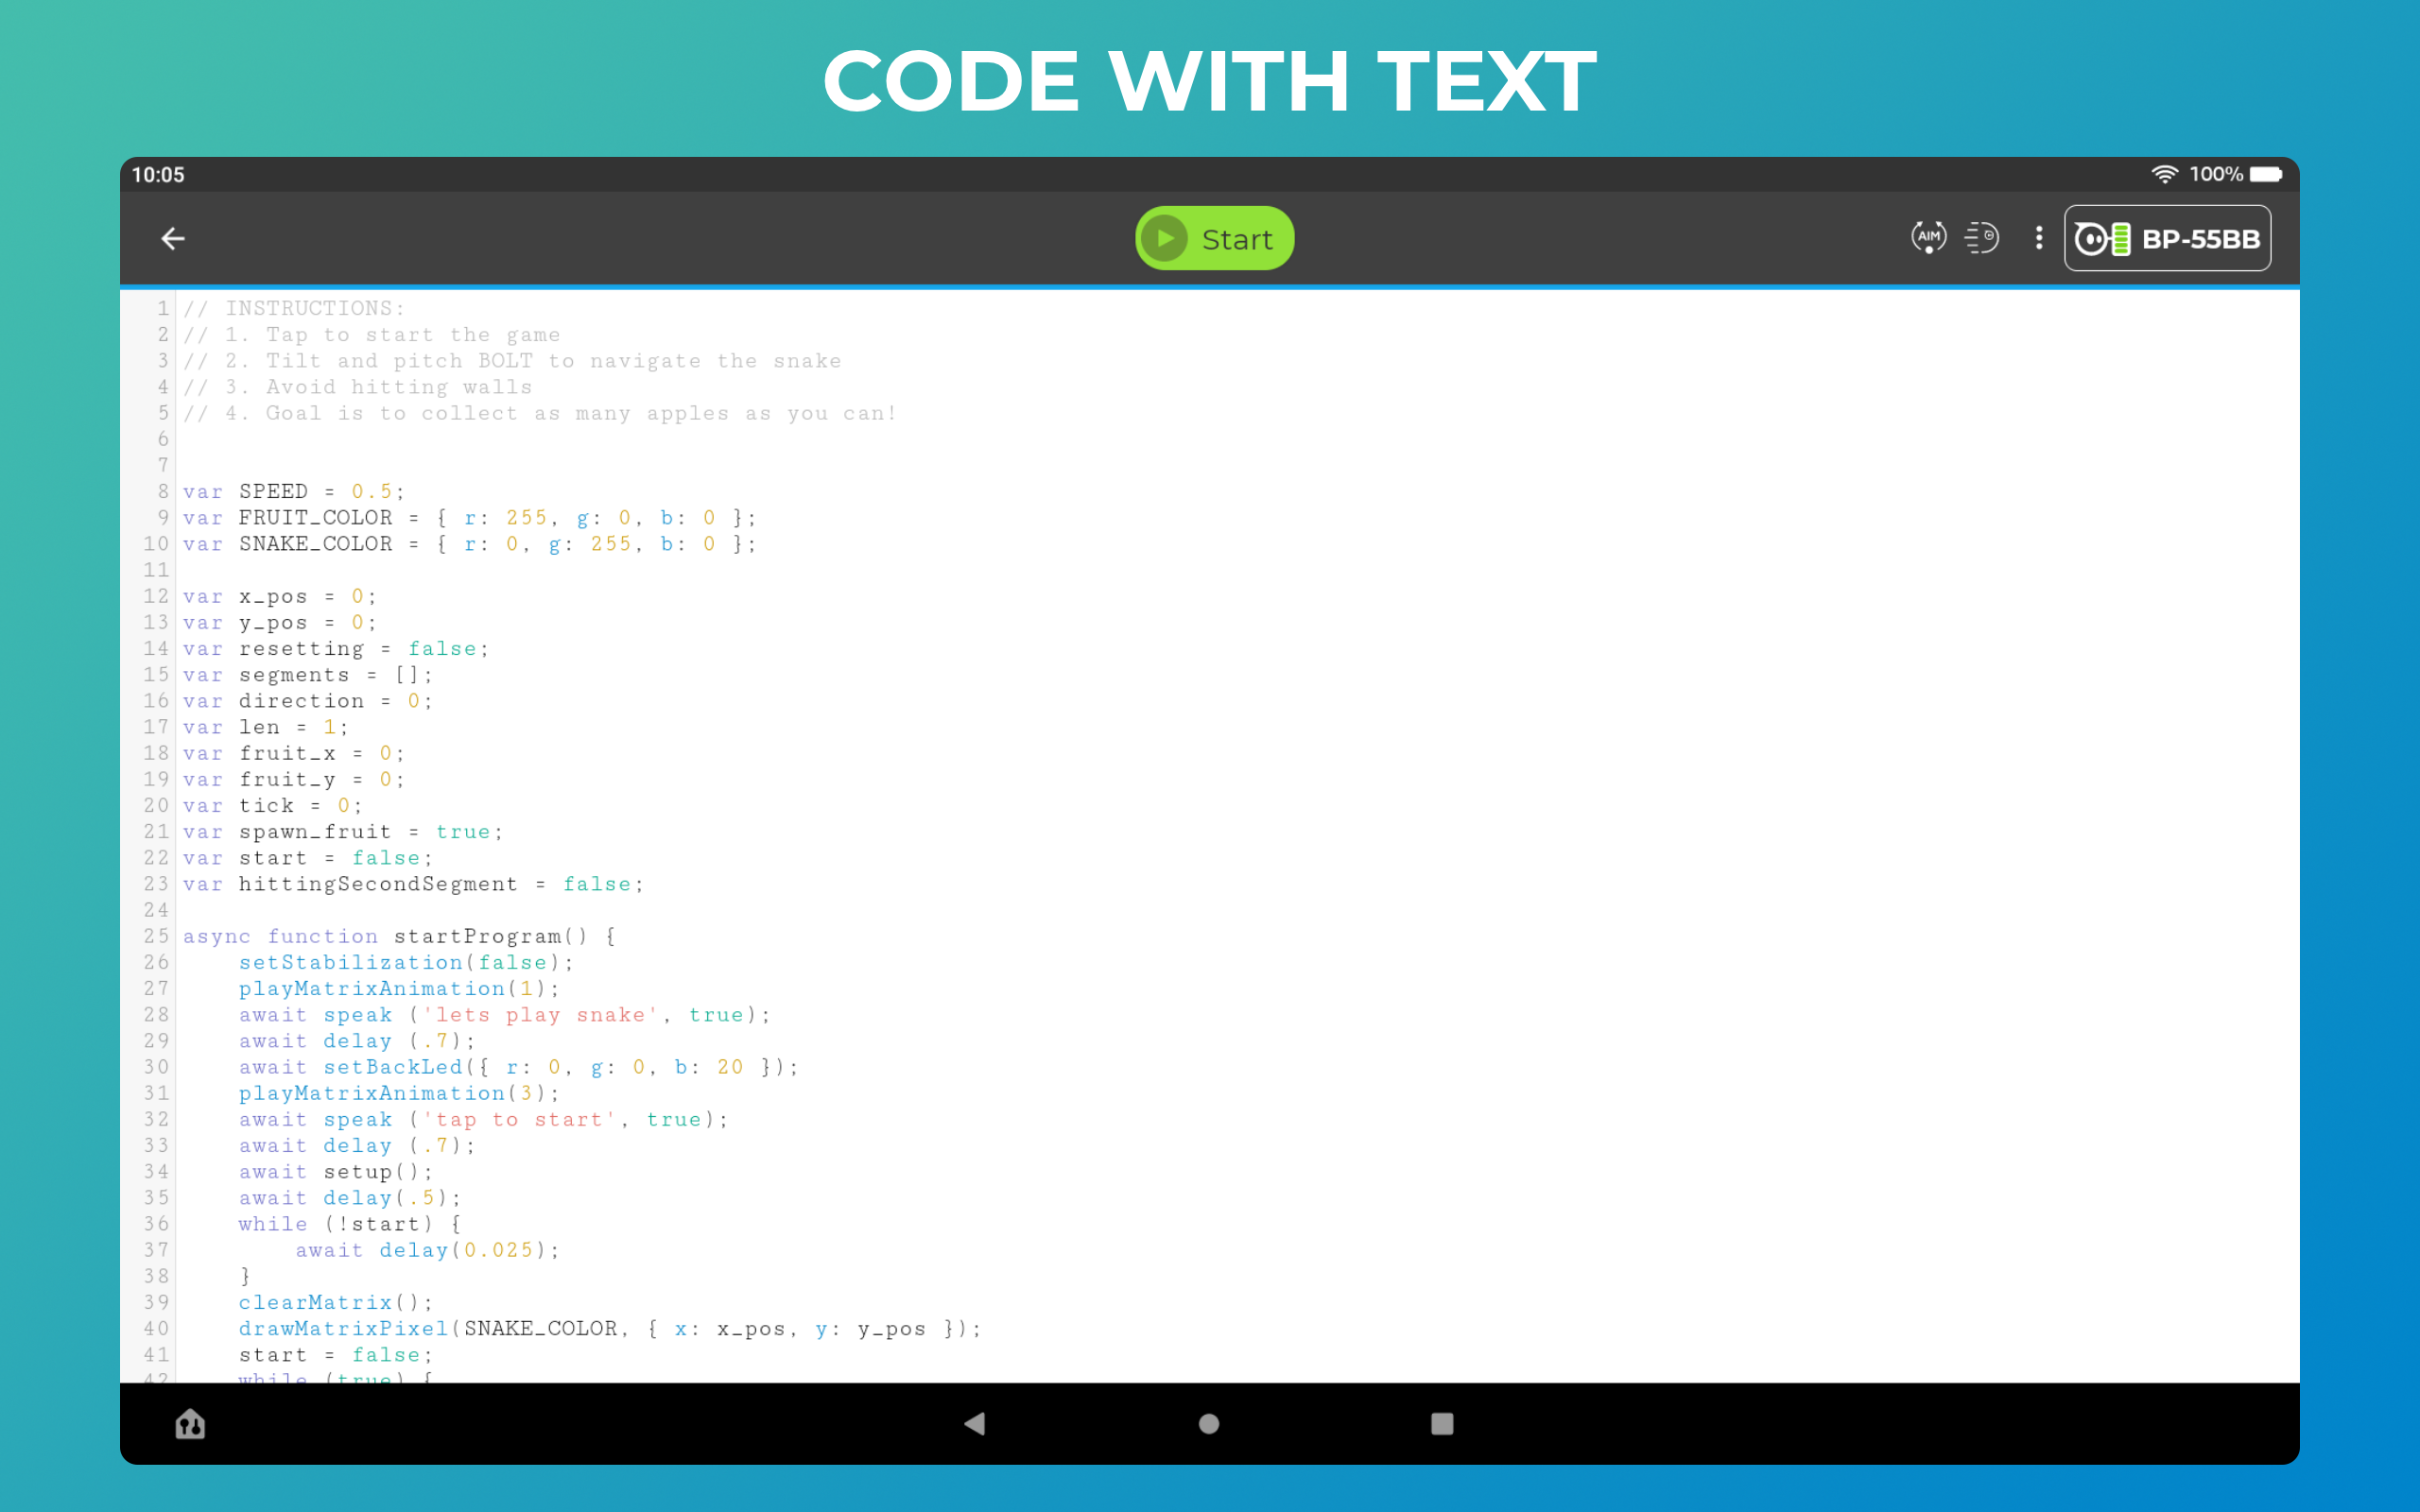Image resolution: width=2420 pixels, height=1512 pixels.
Task: Click the startProgram function name
Action: pos(477,936)
